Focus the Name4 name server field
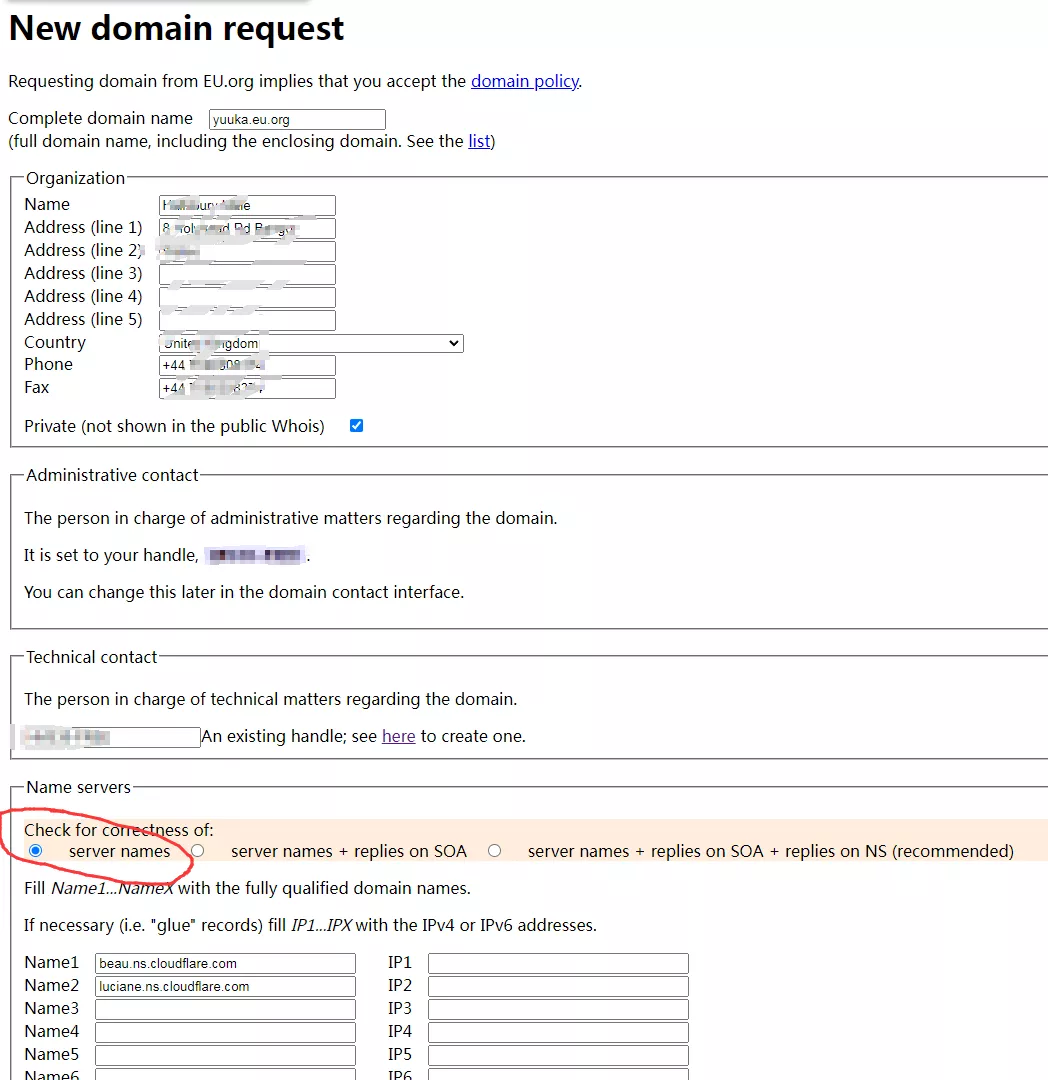The height and width of the screenshot is (1080, 1048). pyautogui.click(x=225, y=1032)
